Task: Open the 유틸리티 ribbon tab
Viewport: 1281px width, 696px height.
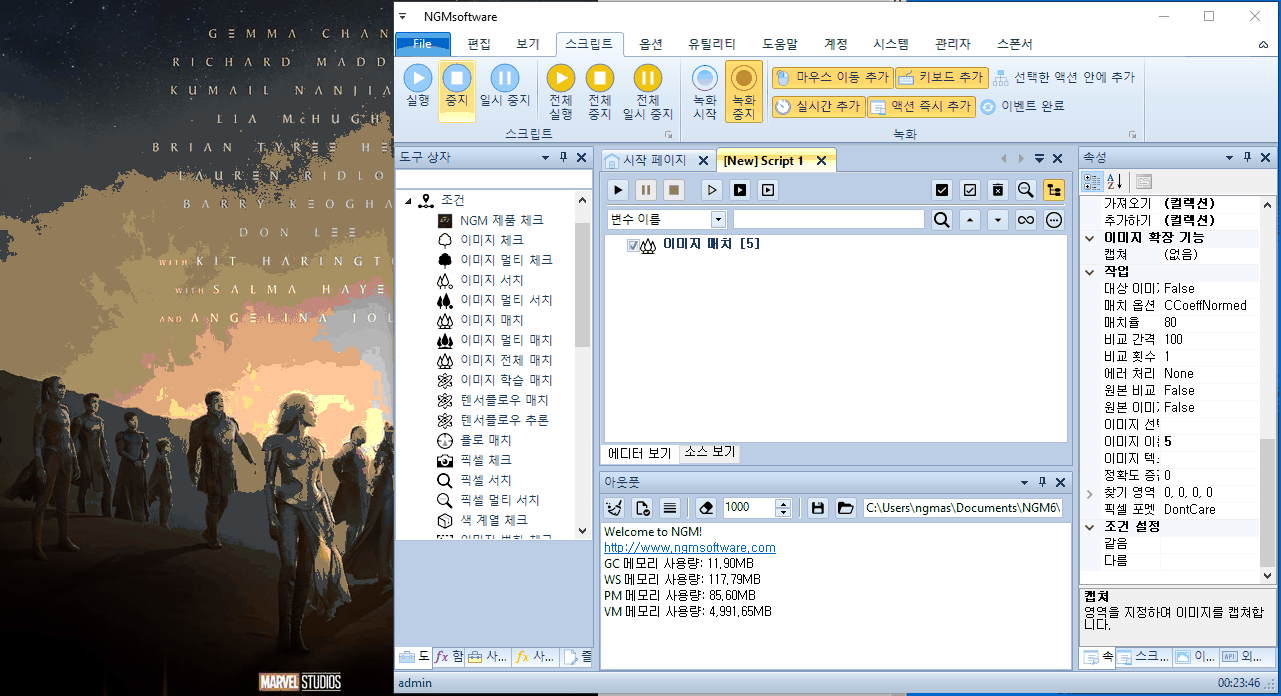Action: 712,44
